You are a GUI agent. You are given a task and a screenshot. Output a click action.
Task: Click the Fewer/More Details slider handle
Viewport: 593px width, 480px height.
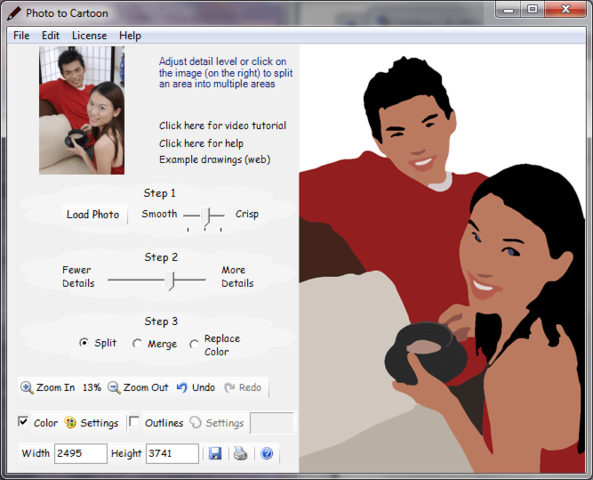(x=171, y=281)
